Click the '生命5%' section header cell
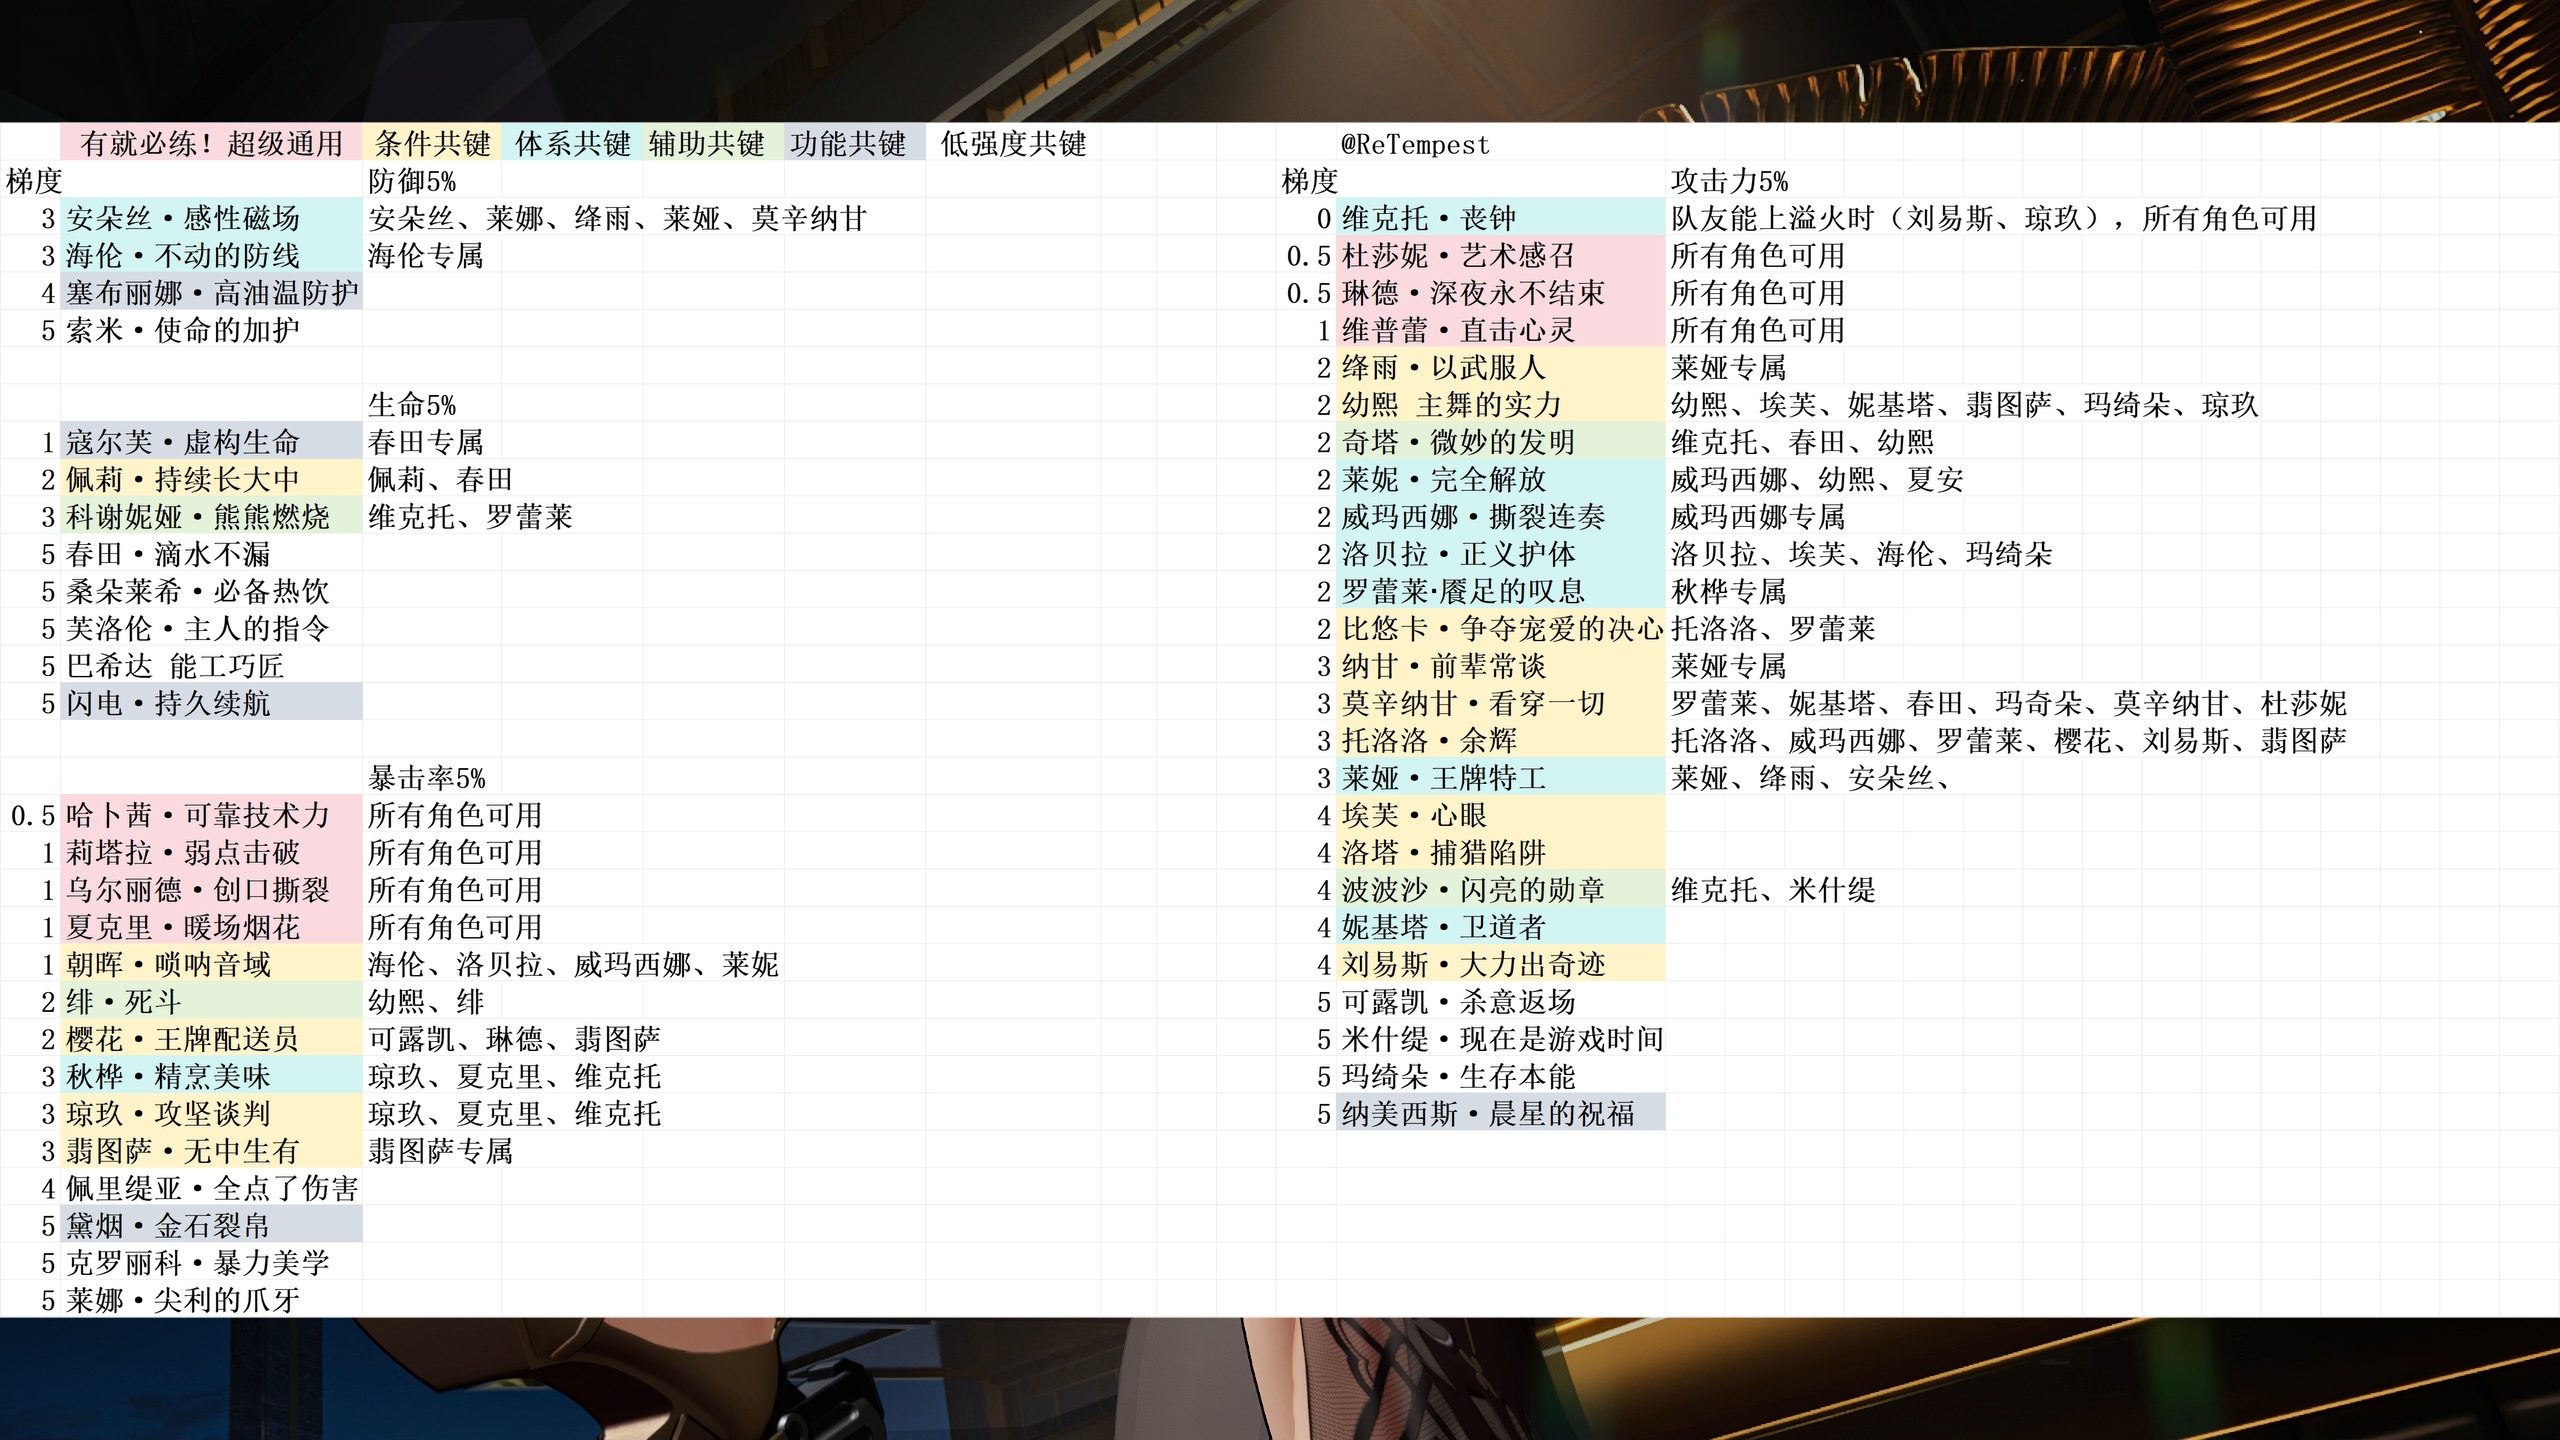Viewport: 2560px width, 1440px height. point(412,405)
